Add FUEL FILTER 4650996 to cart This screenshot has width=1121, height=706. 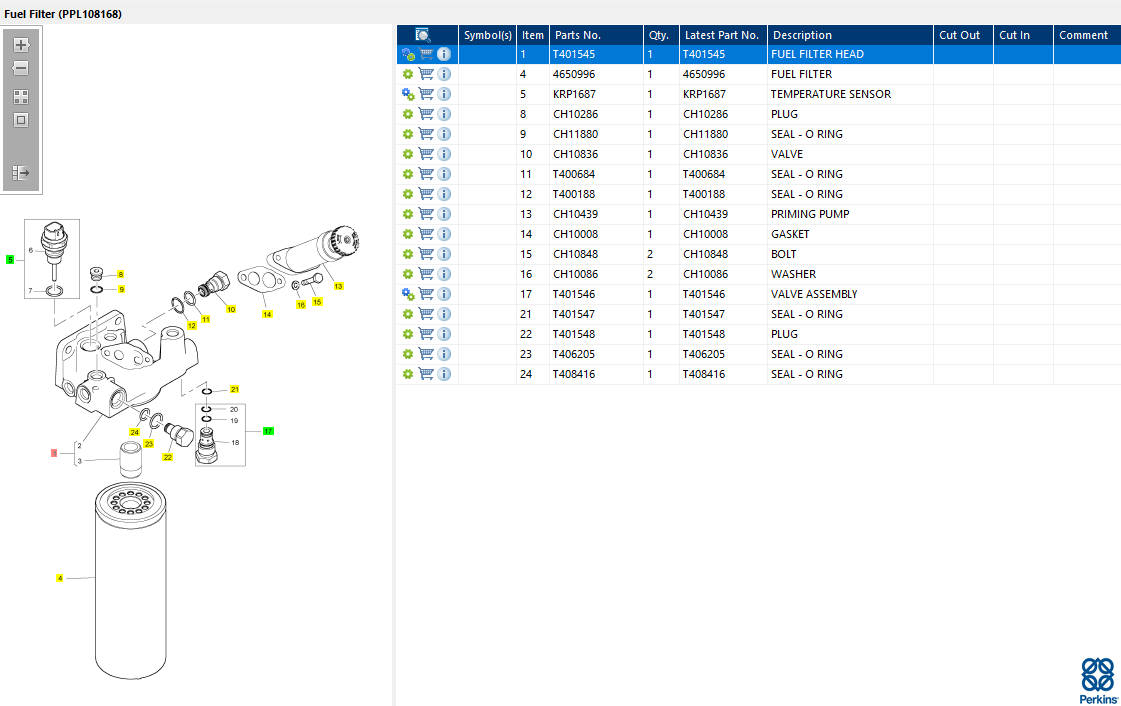(x=426, y=74)
